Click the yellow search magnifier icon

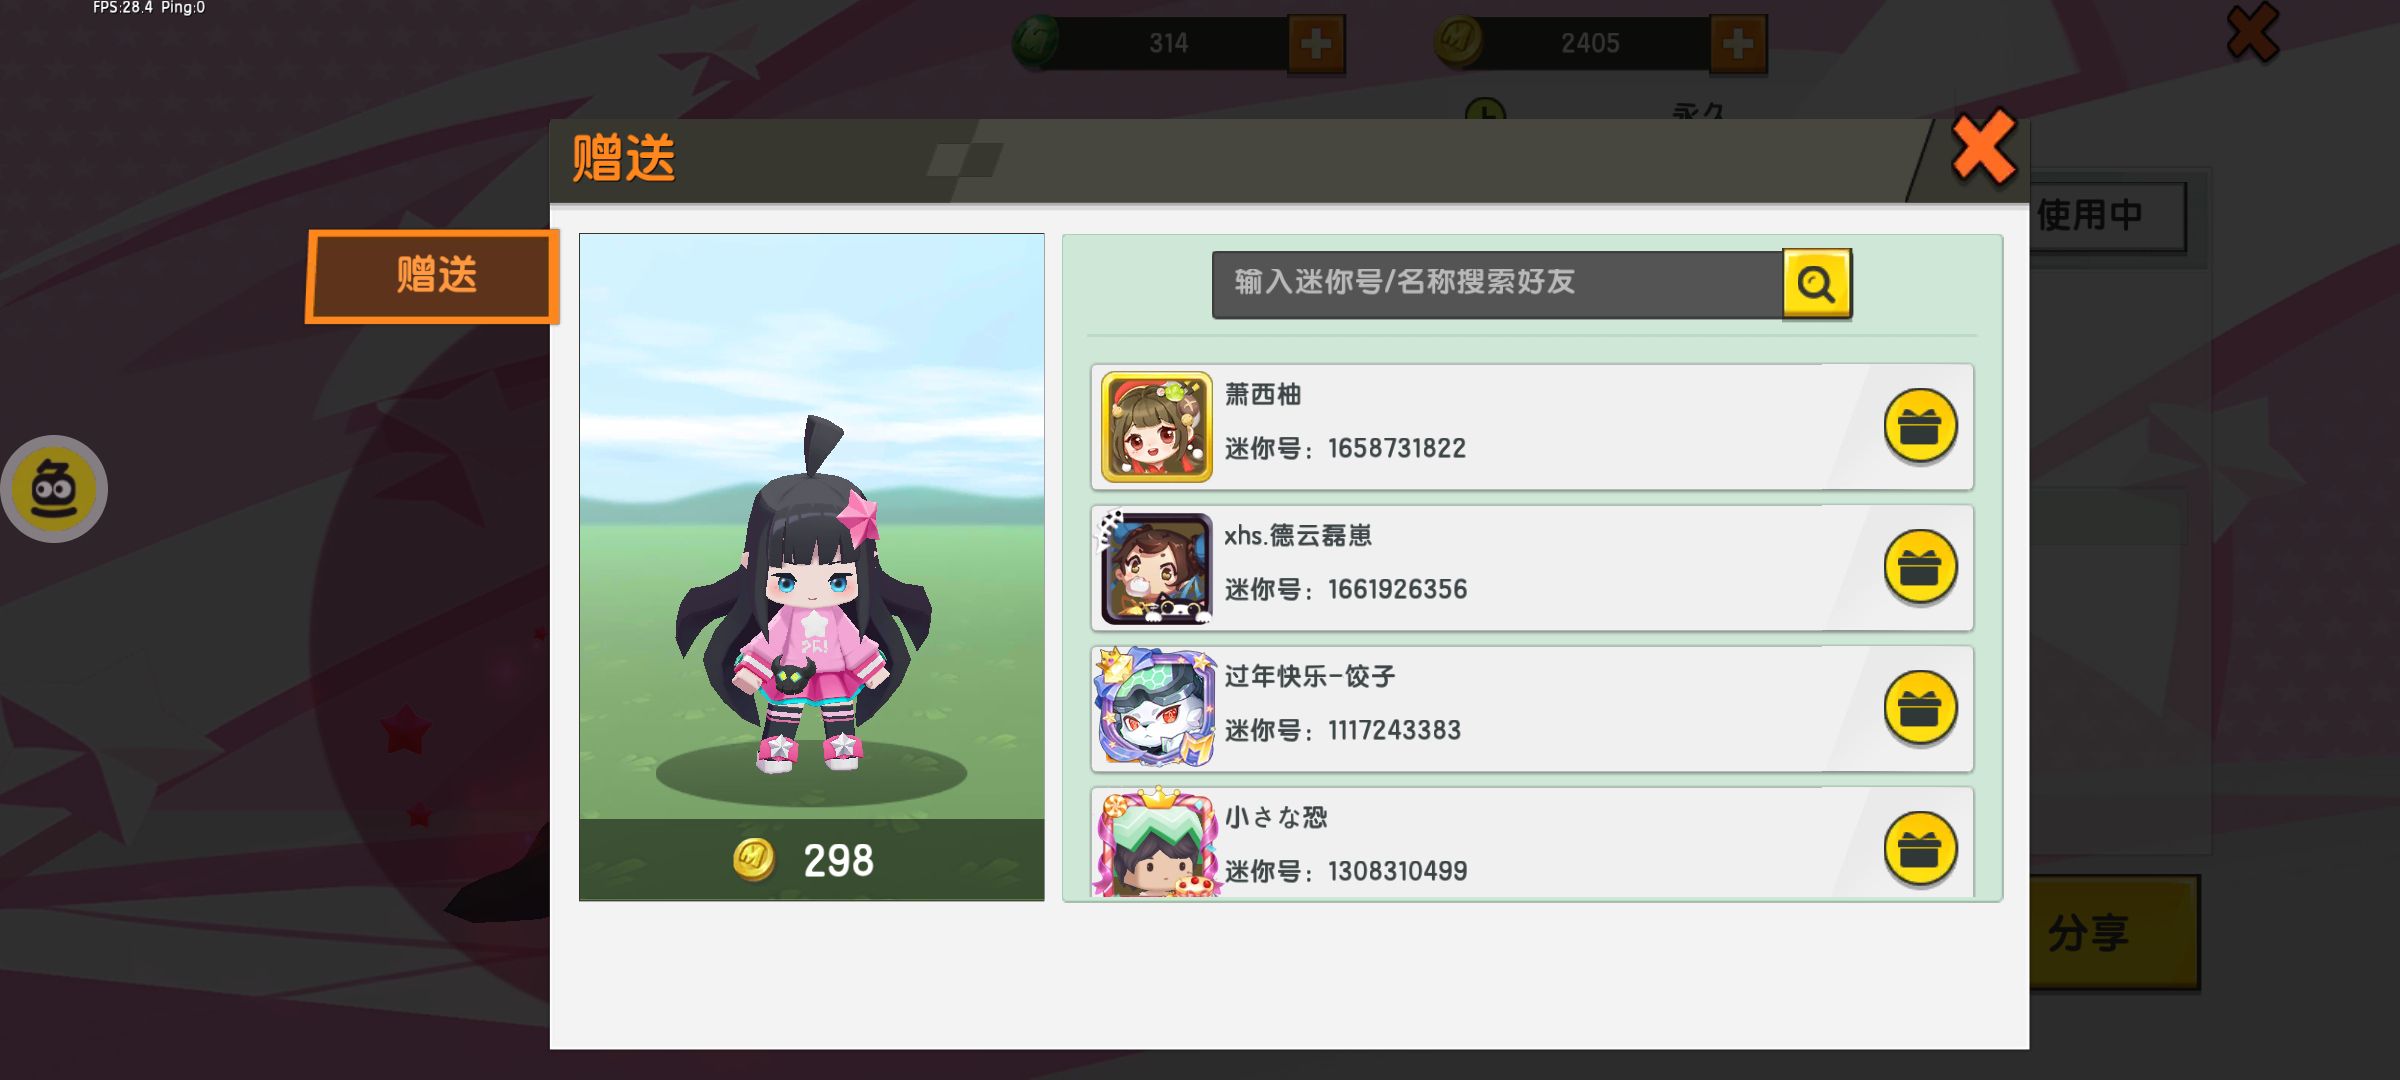click(1817, 284)
